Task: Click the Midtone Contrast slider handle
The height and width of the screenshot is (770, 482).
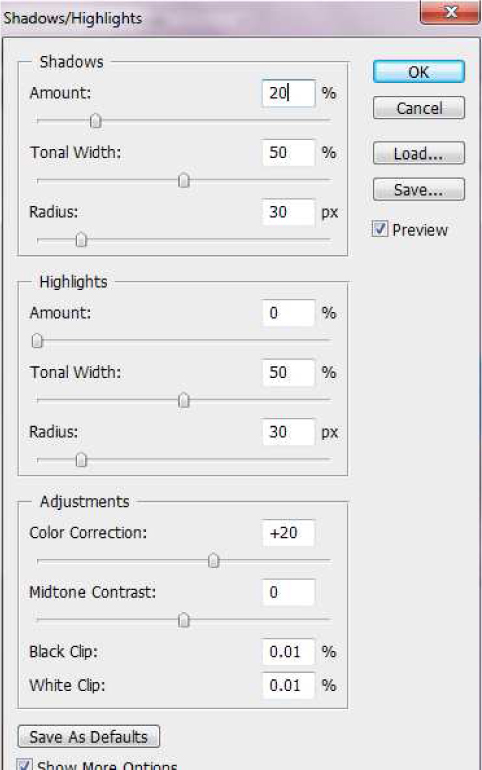Action: pos(184,620)
